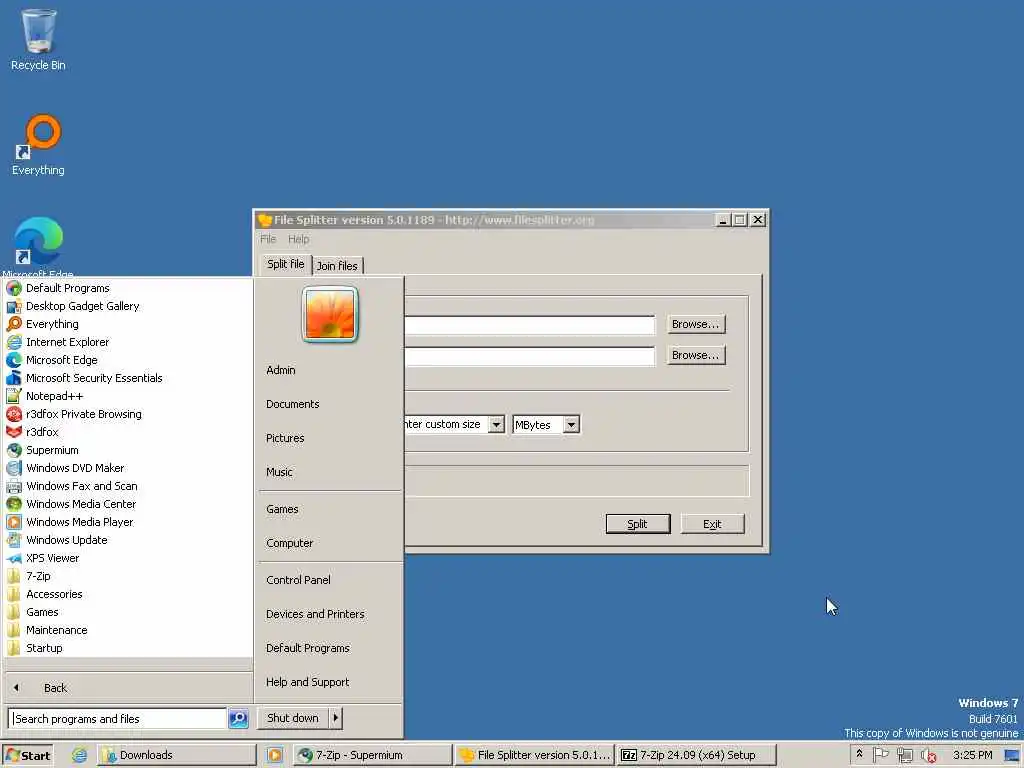Viewport: 1024px width, 768px height.
Task: Click the user account picture in Start menu
Action: point(330,314)
